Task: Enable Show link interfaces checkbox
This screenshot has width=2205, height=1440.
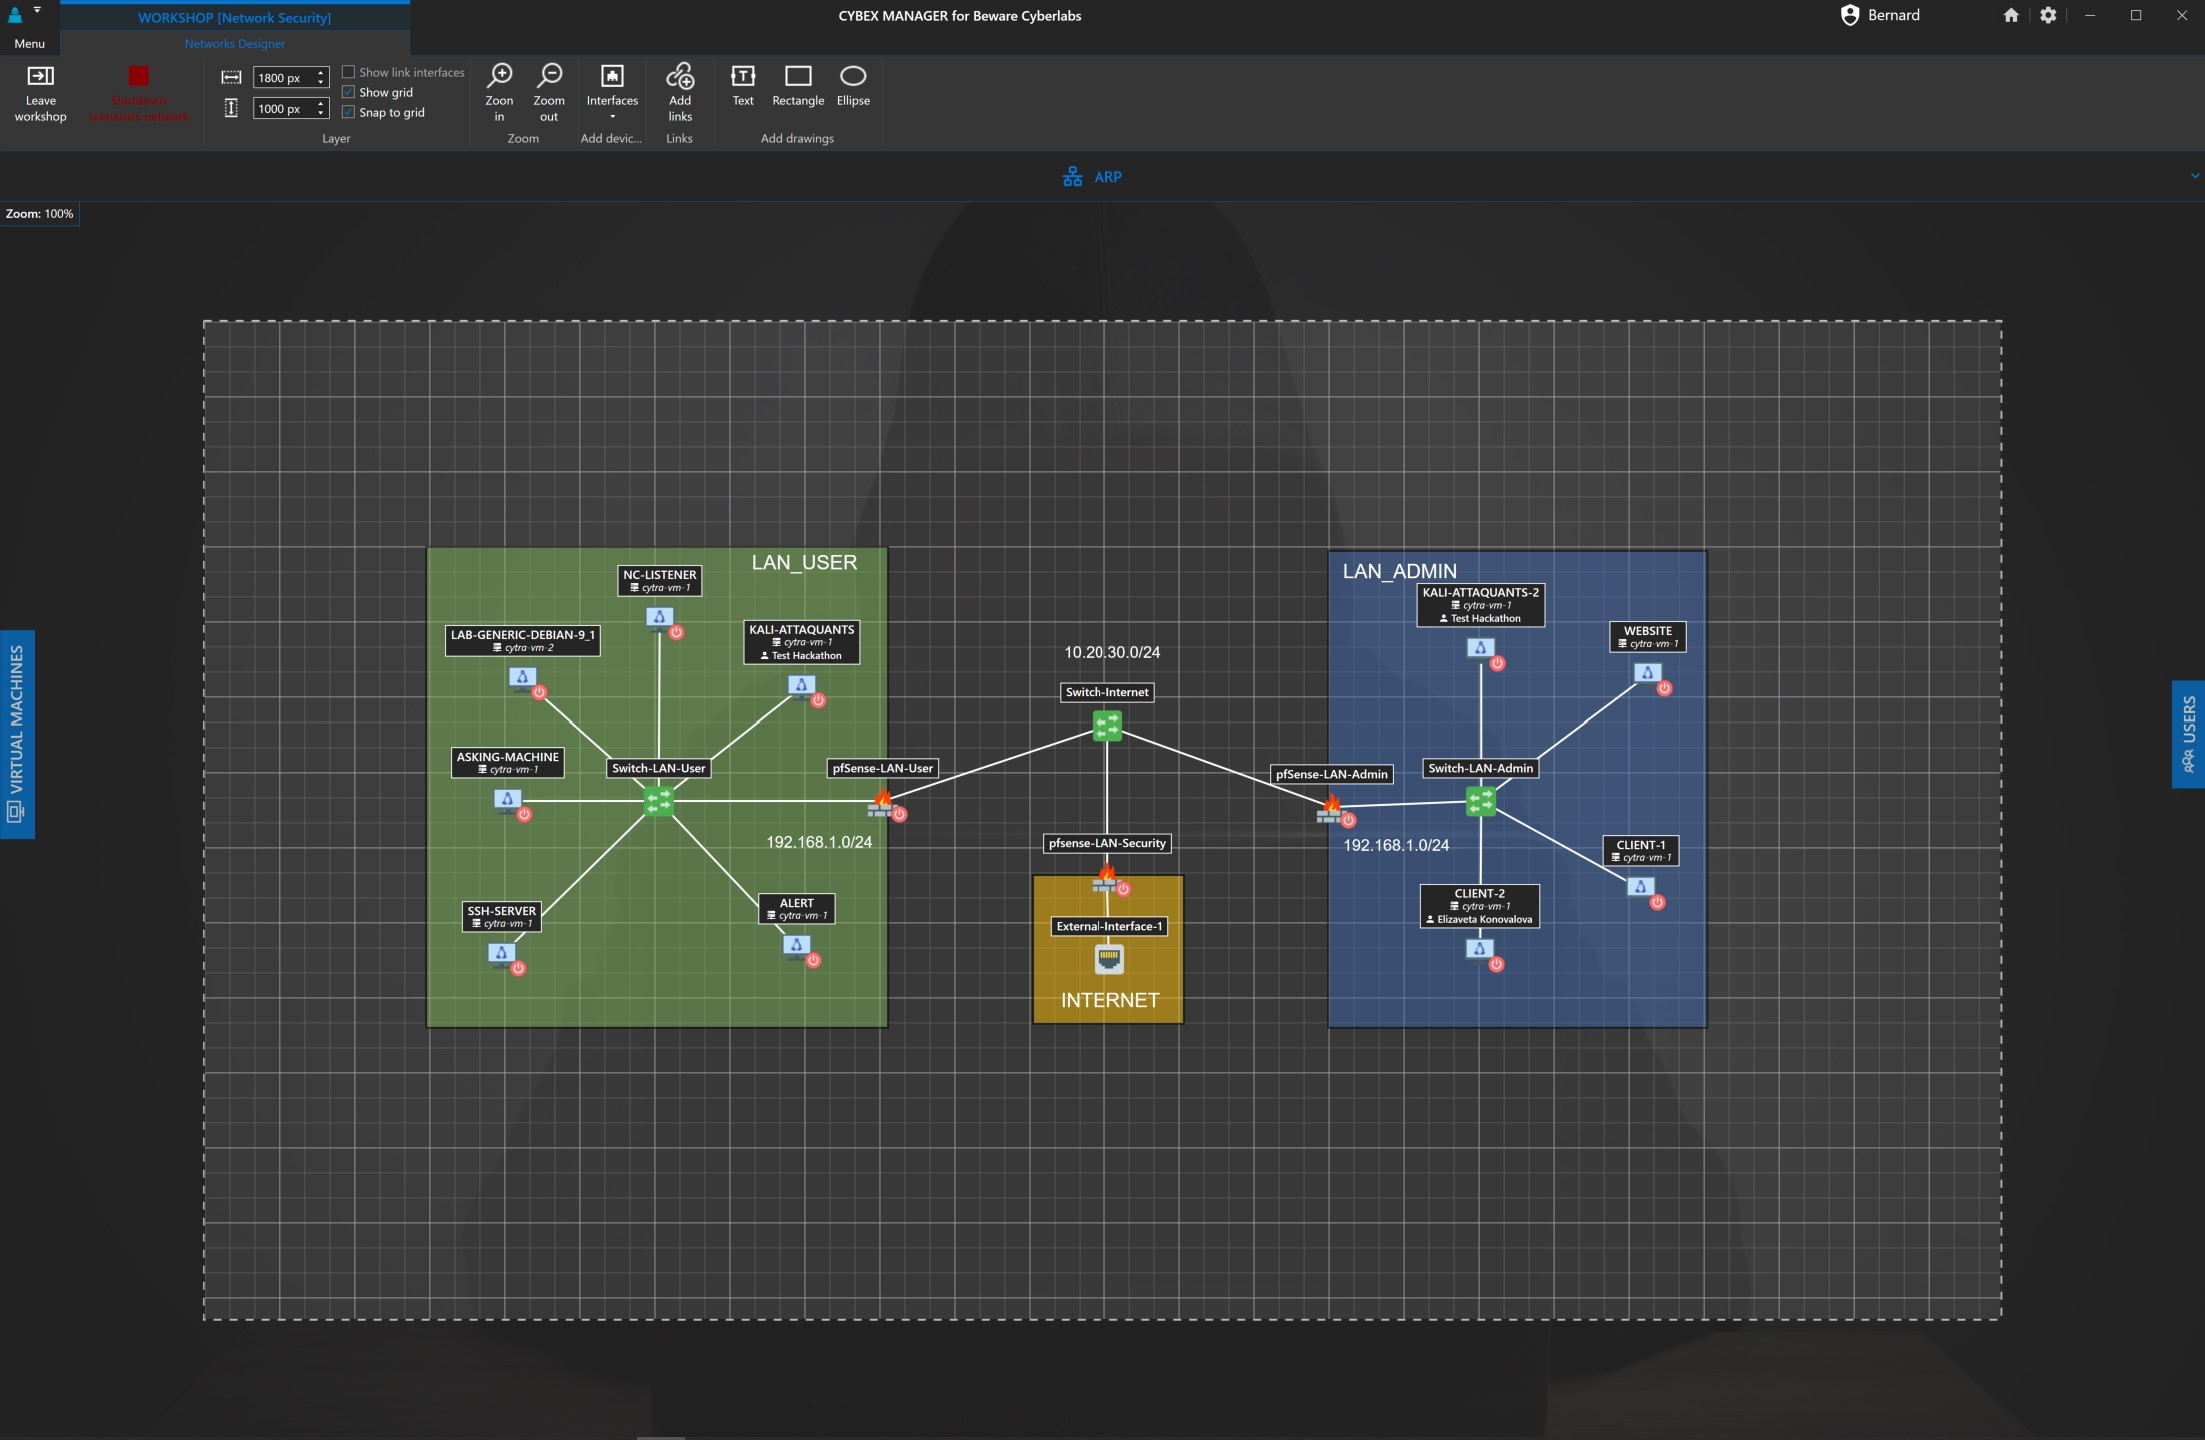Action: coord(349,72)
